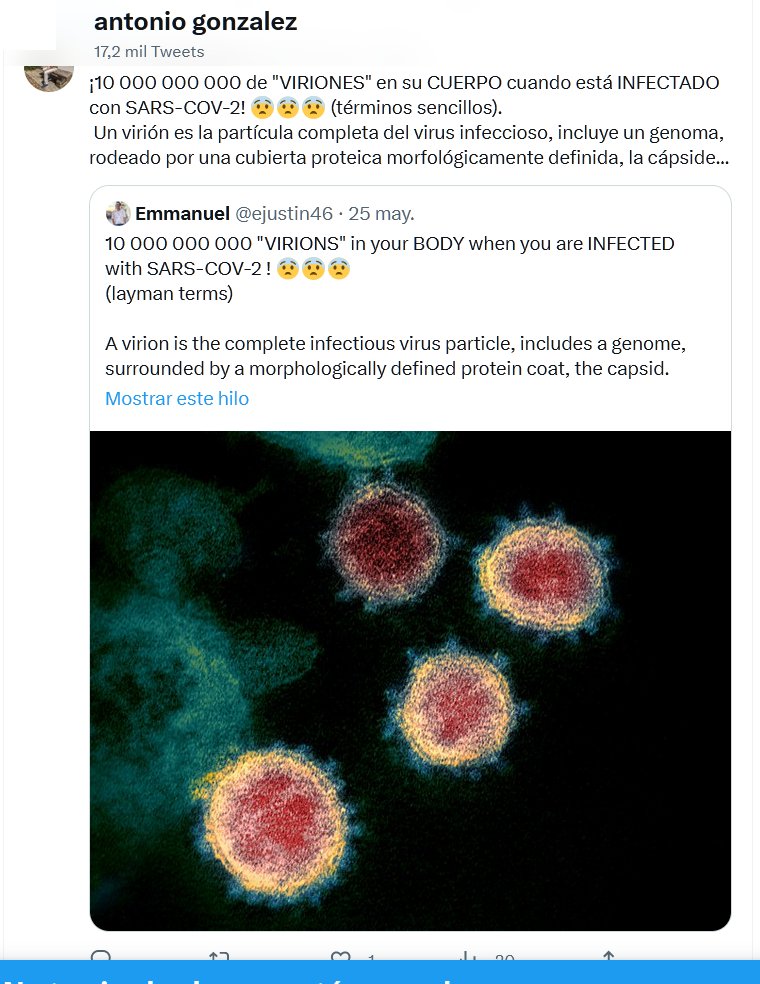The image size is (760, 984).
Task: Click 'Mostrar este hilo' link
Action: [x=177, y=398]
